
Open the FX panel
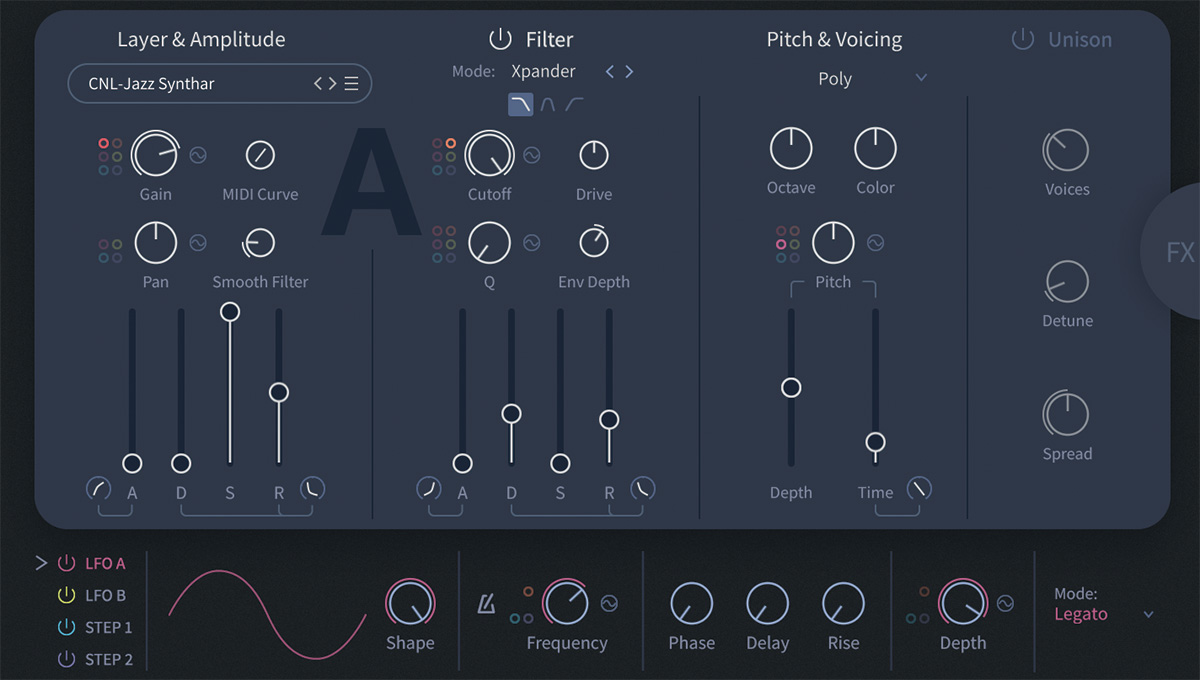1172,252
